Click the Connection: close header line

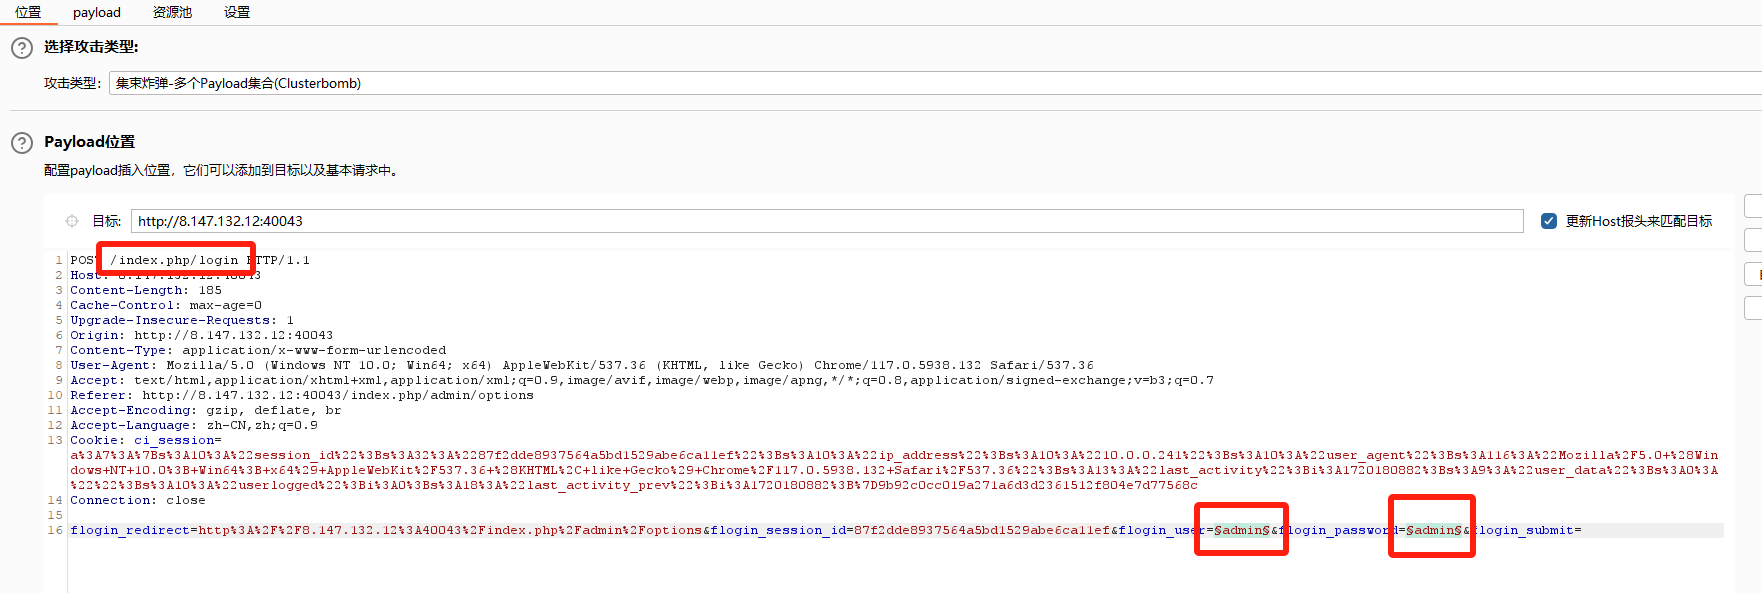click(137, 500)
